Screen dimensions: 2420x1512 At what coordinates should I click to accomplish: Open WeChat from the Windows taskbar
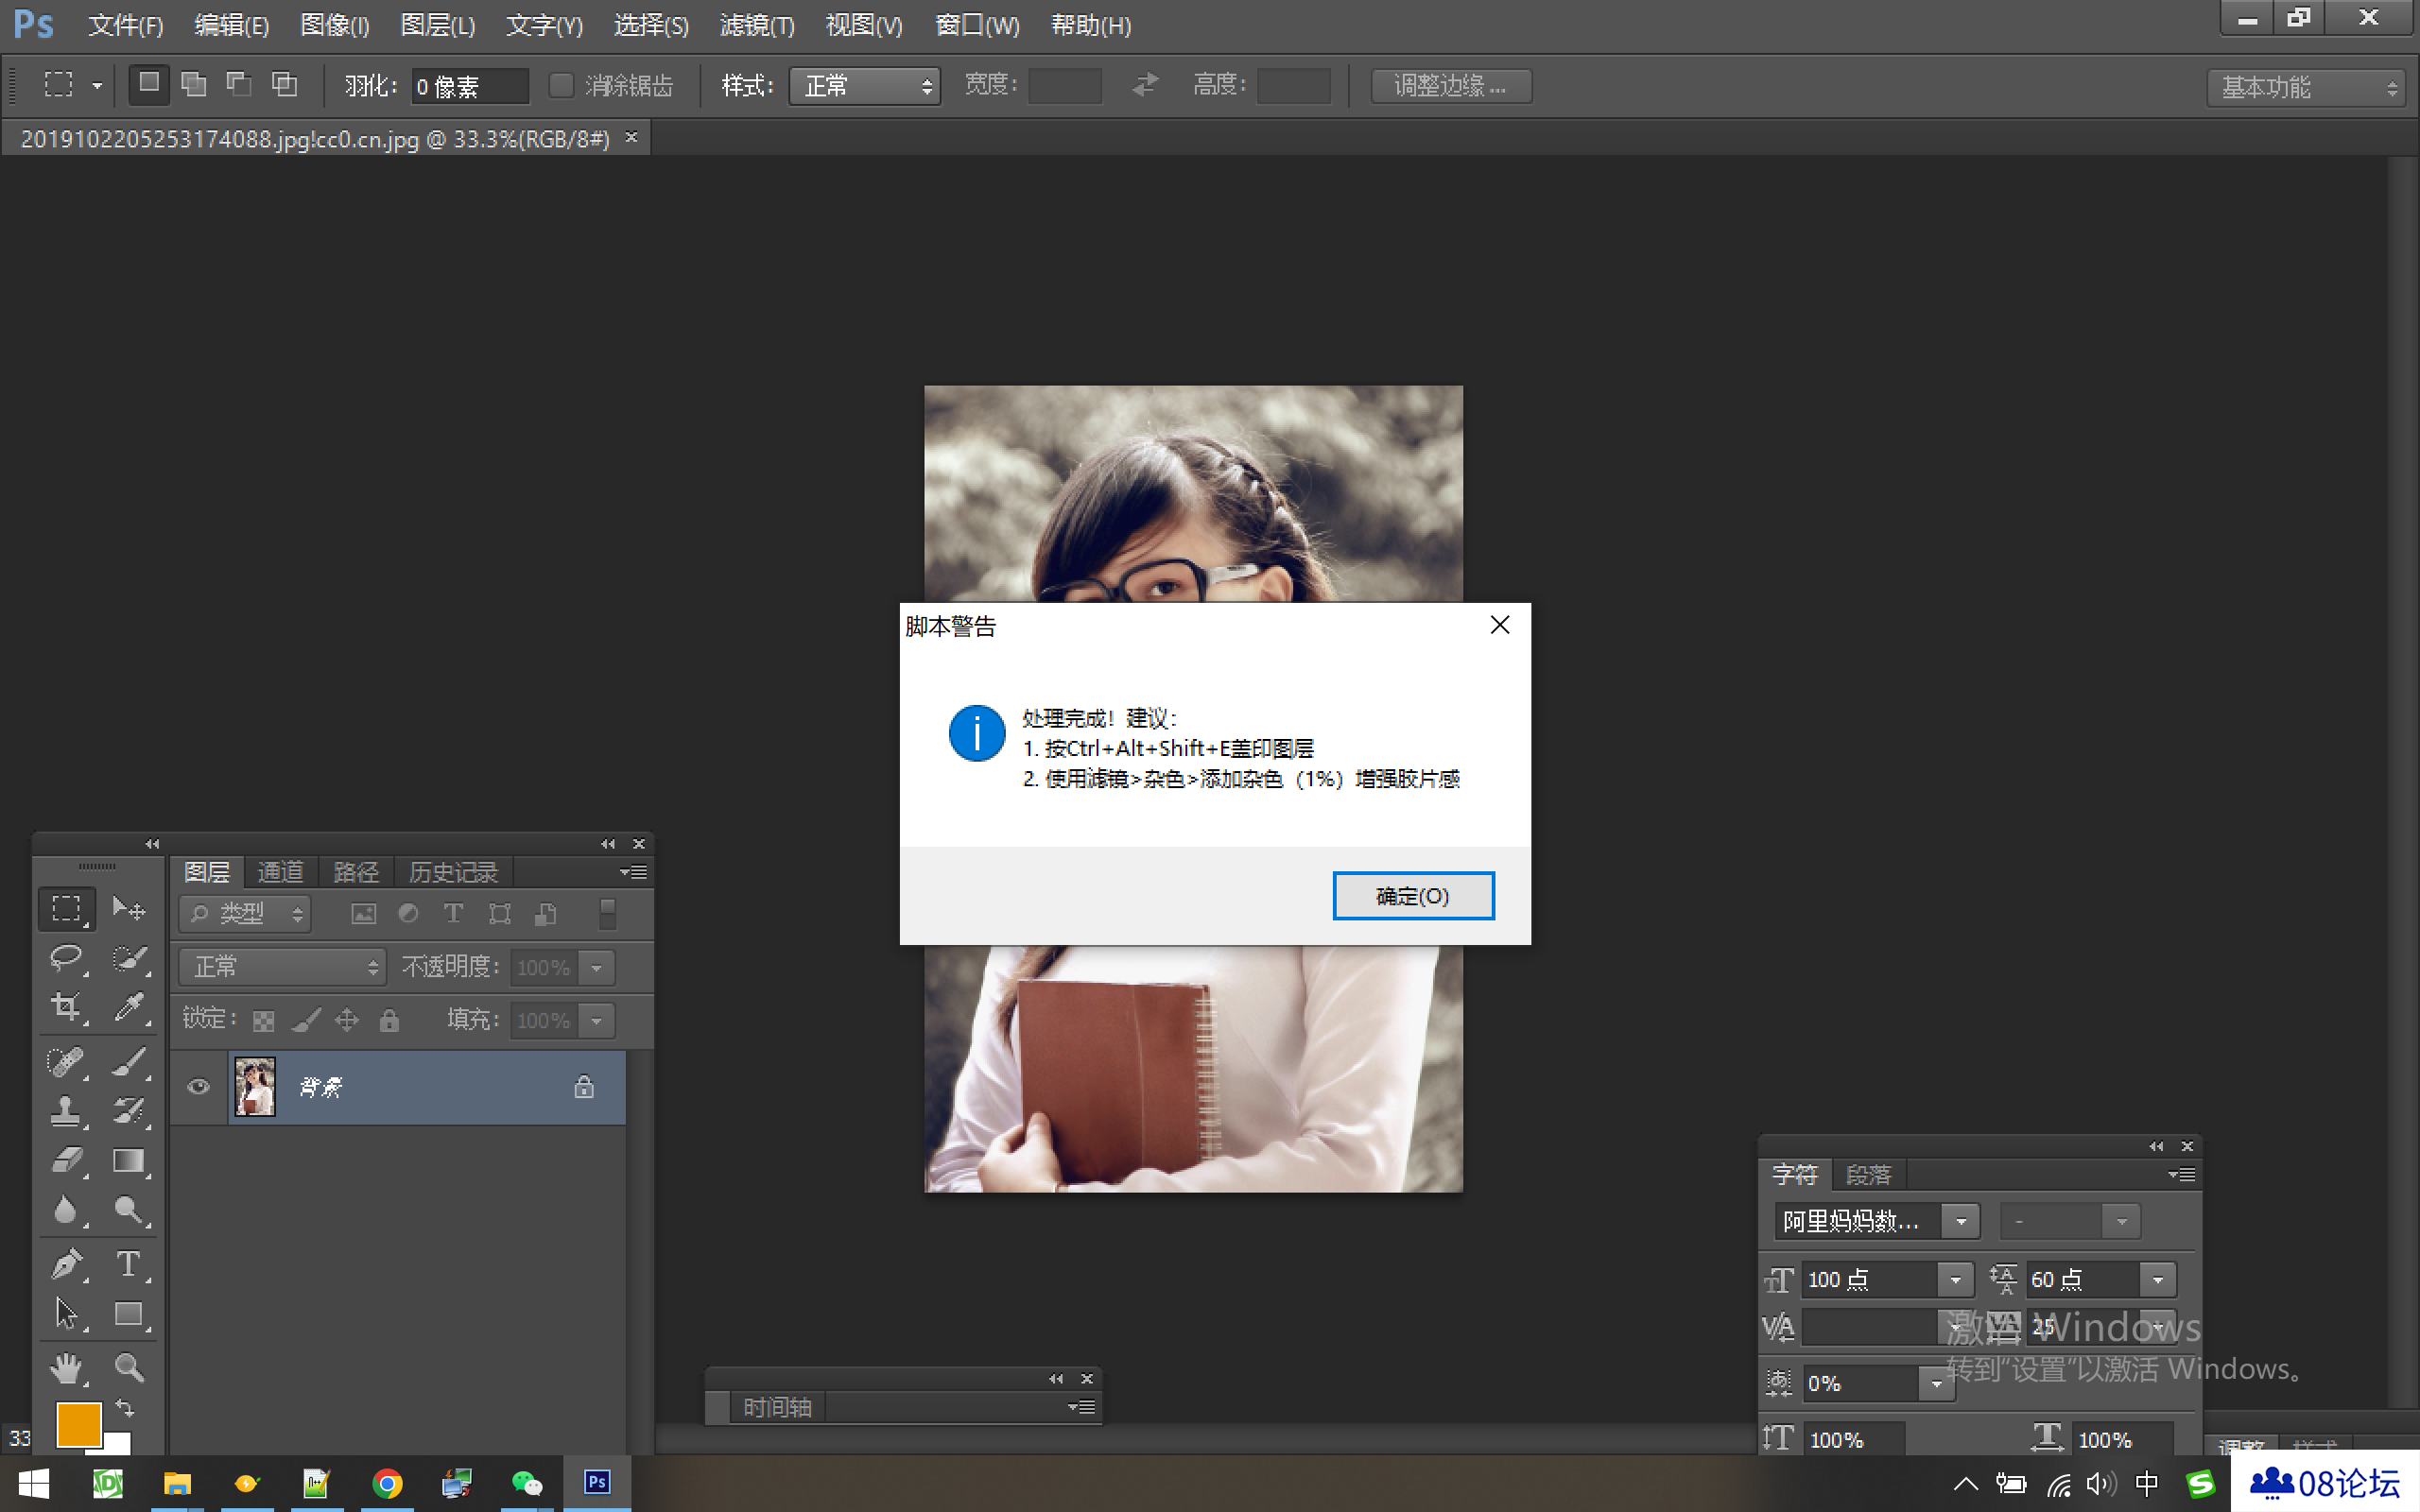[527, 1483]
